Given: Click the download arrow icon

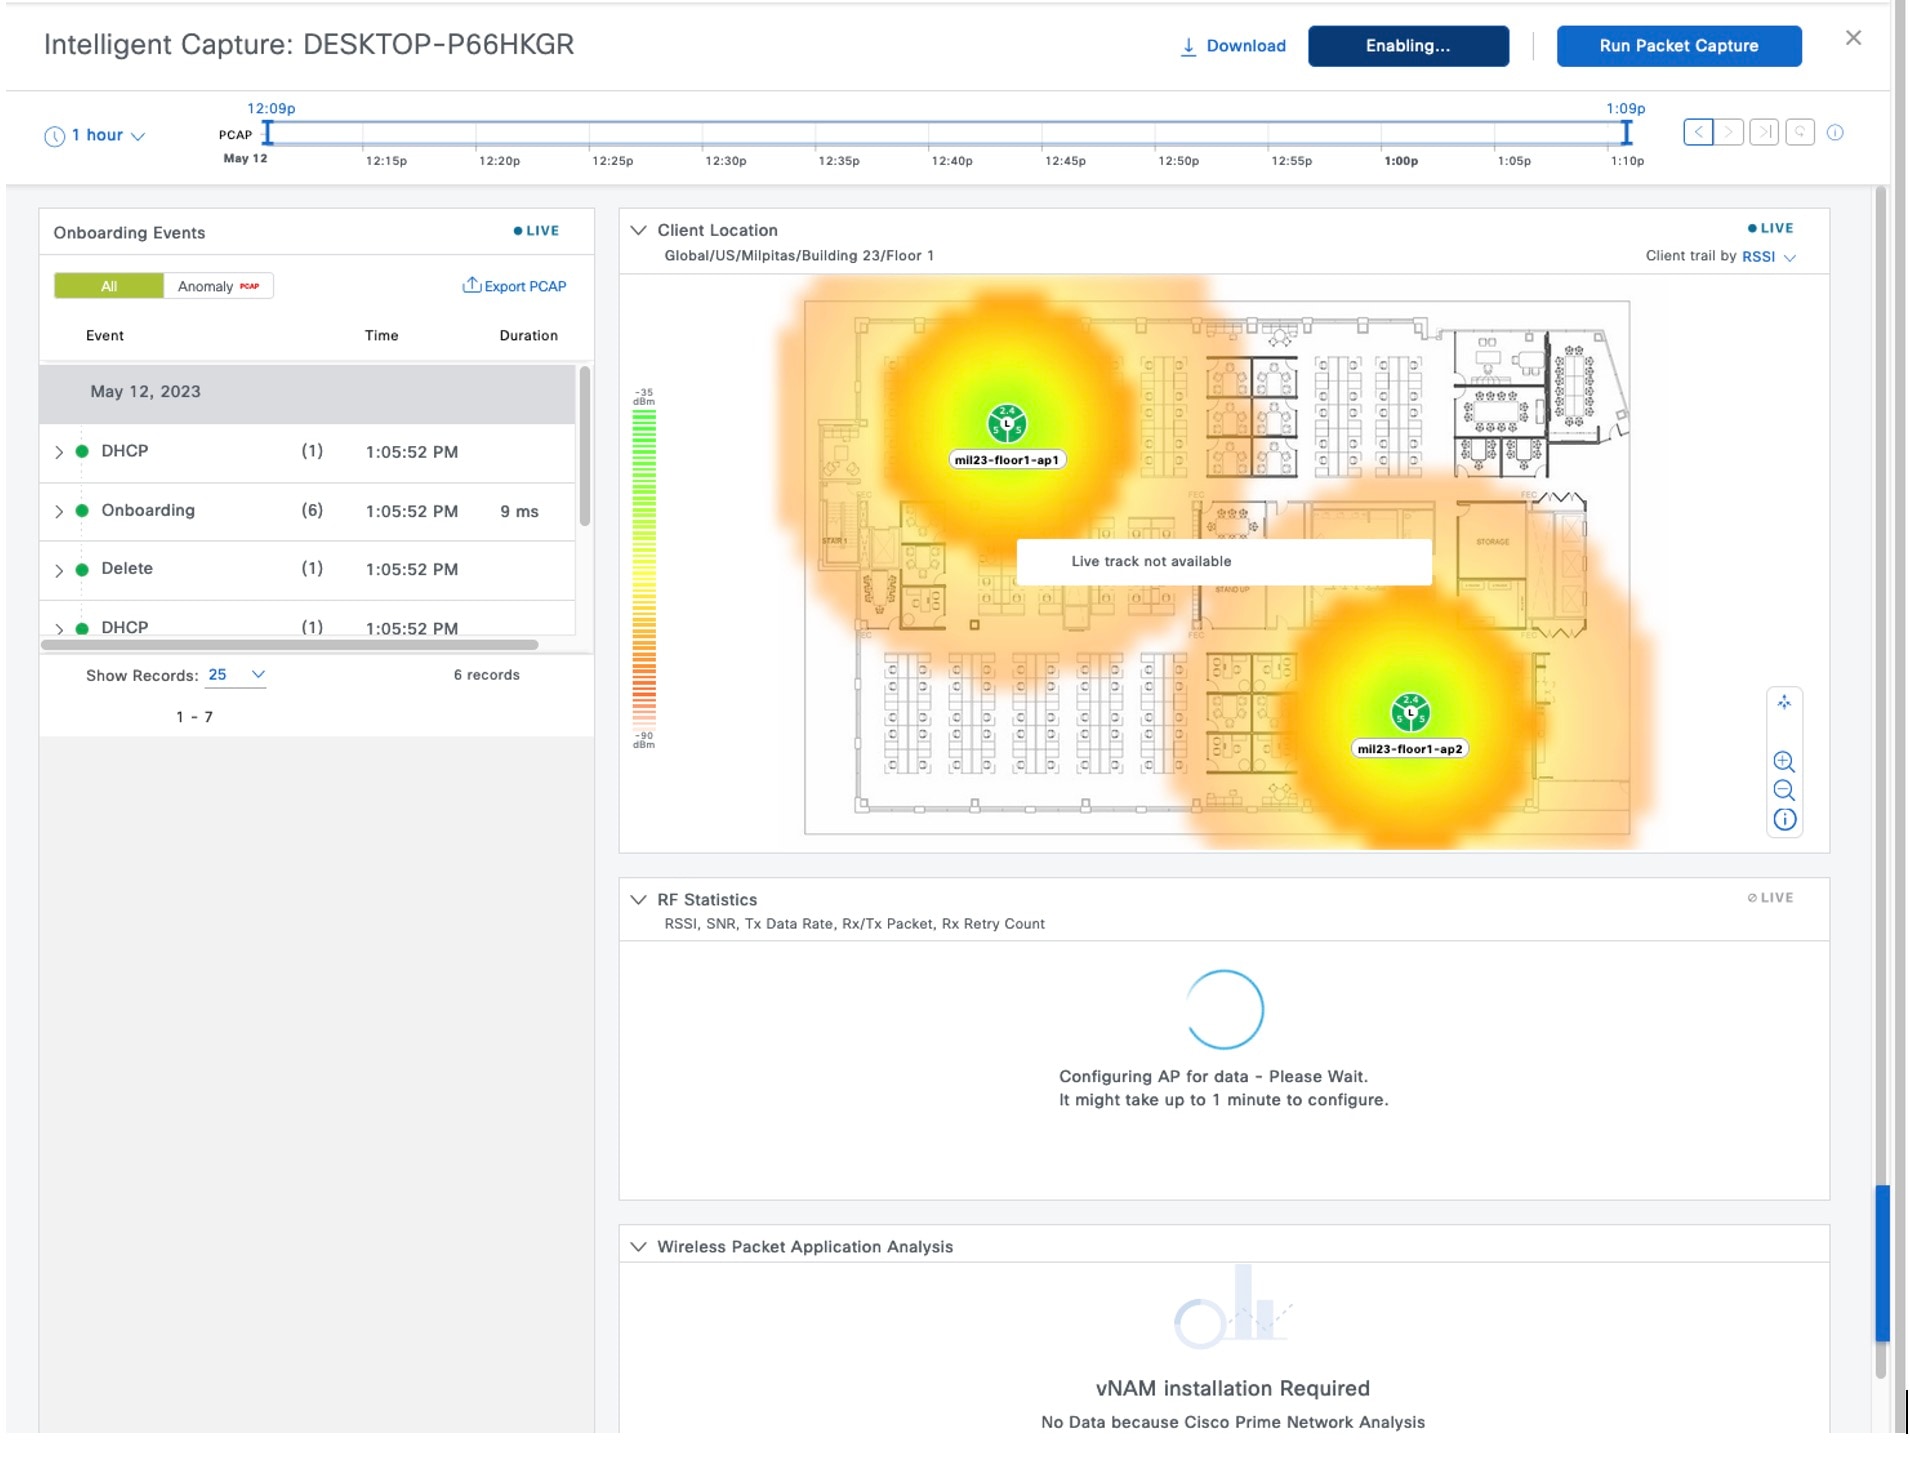Looking at the screenshot, I should click(1188, 46).
